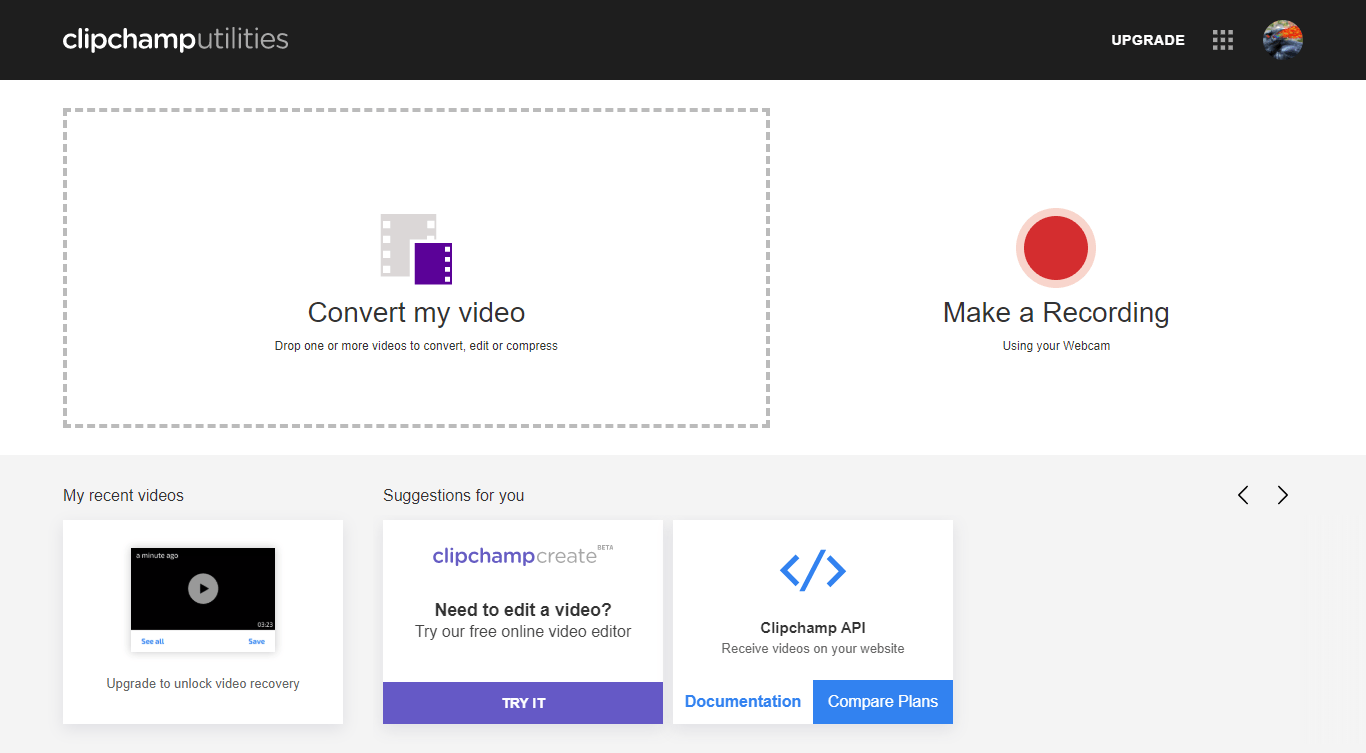Open the Documentation link
The image size is (1366, 753).
click(742, 702)
